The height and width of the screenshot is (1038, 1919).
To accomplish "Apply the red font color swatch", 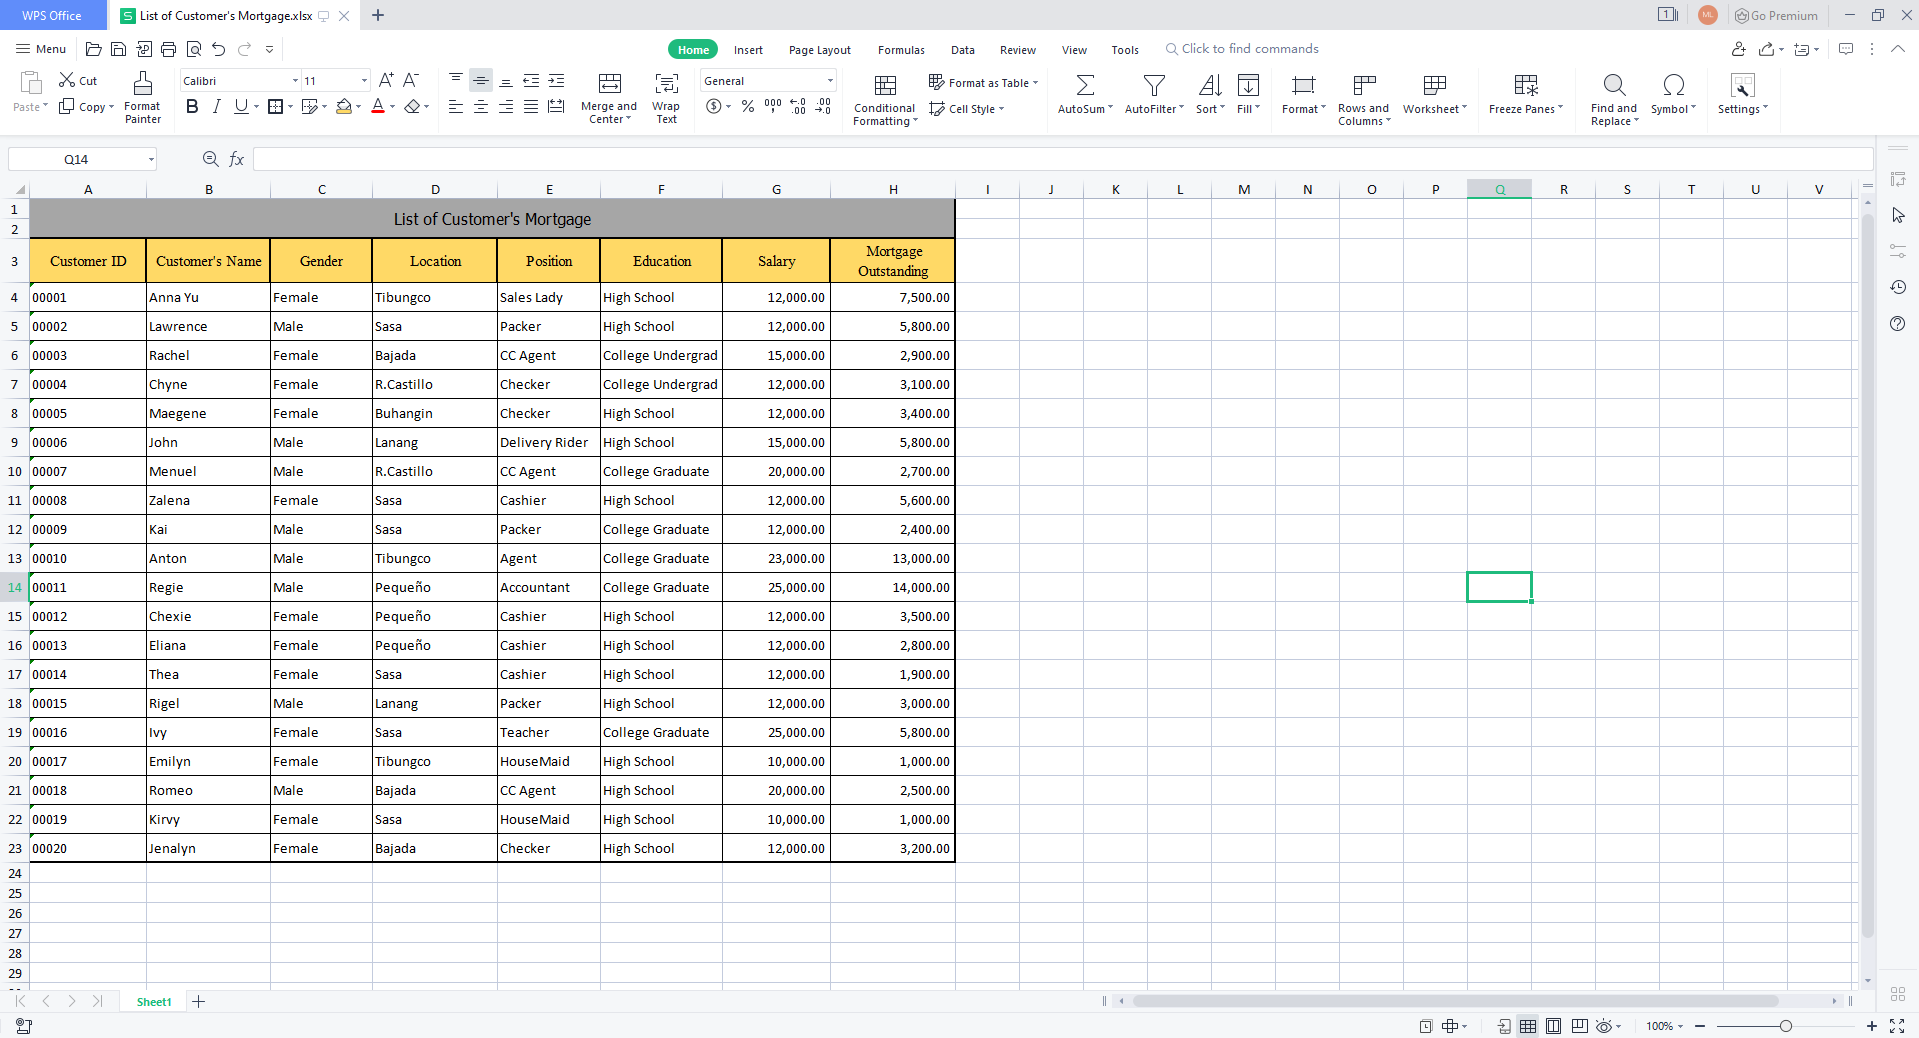I will click(x=378, y=106).
